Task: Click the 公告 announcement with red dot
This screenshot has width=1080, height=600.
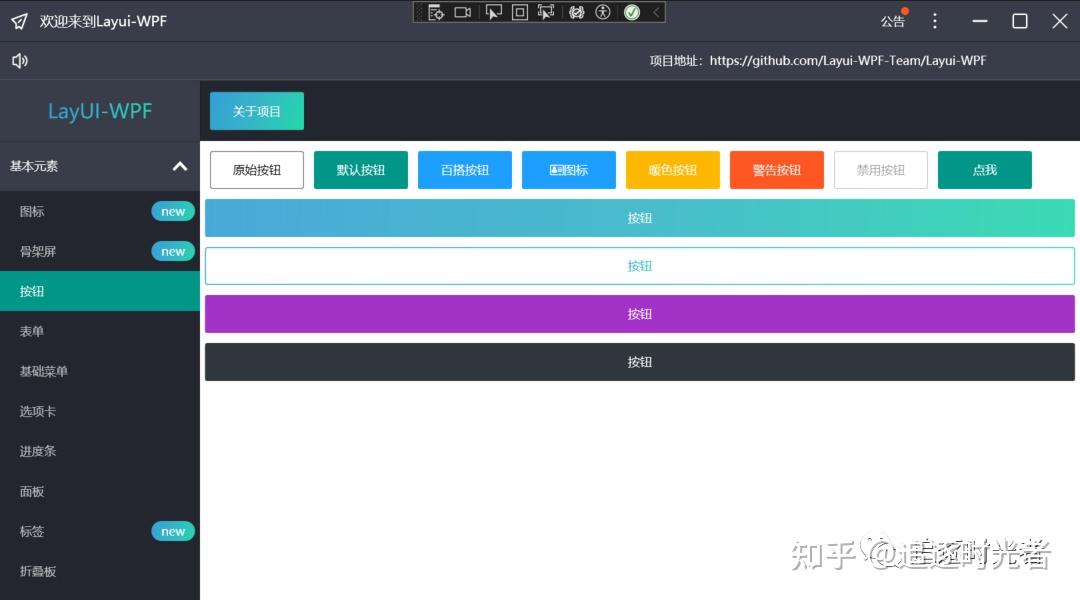Action: click(892, 20)
